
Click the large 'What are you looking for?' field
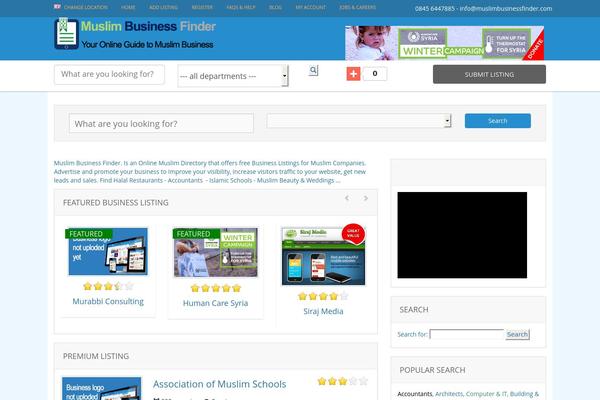pyautogui.click(x=161, y=123)
